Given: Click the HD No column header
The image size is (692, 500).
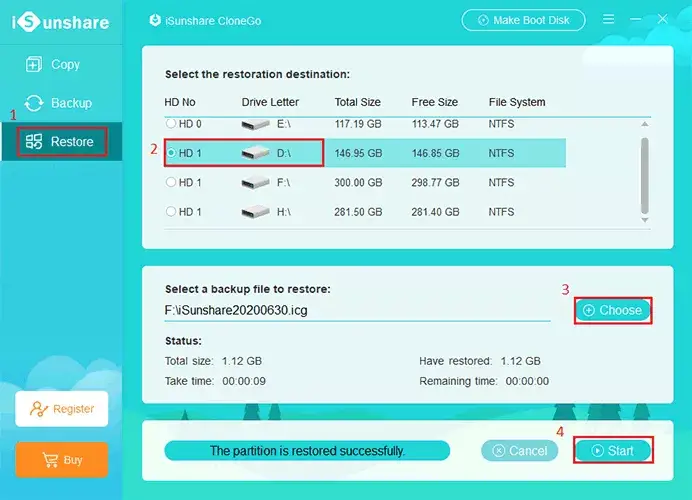Looking at the screenshot, I should pos(180,102).
